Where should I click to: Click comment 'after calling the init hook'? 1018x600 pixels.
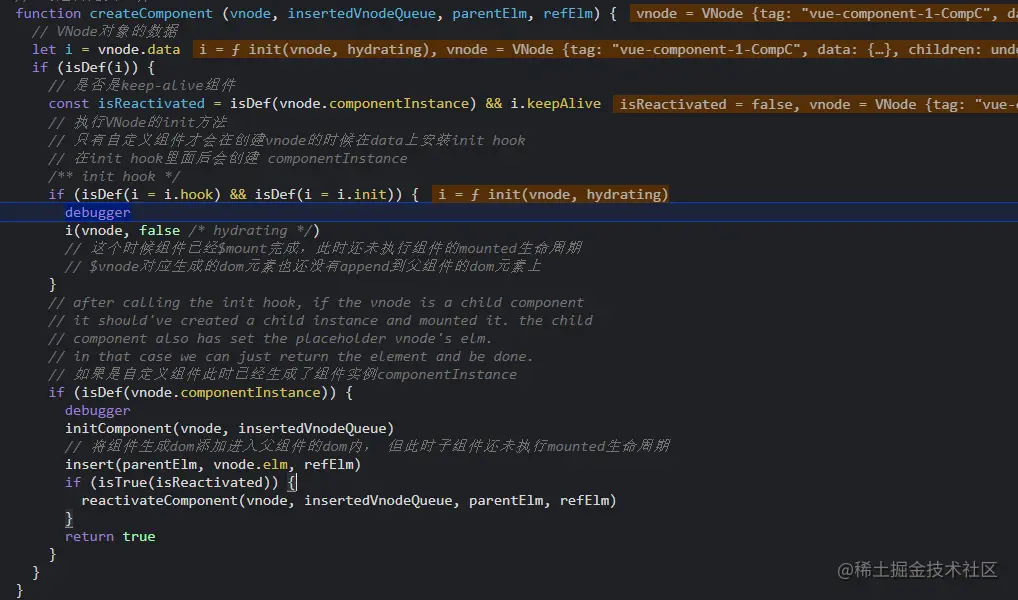click(x=316, y=303)
